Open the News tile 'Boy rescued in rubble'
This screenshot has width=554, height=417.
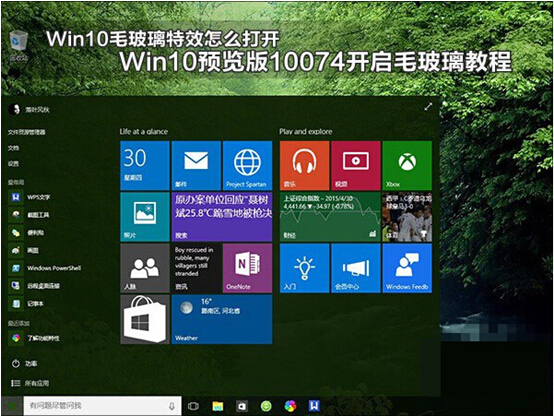(196, 268)
